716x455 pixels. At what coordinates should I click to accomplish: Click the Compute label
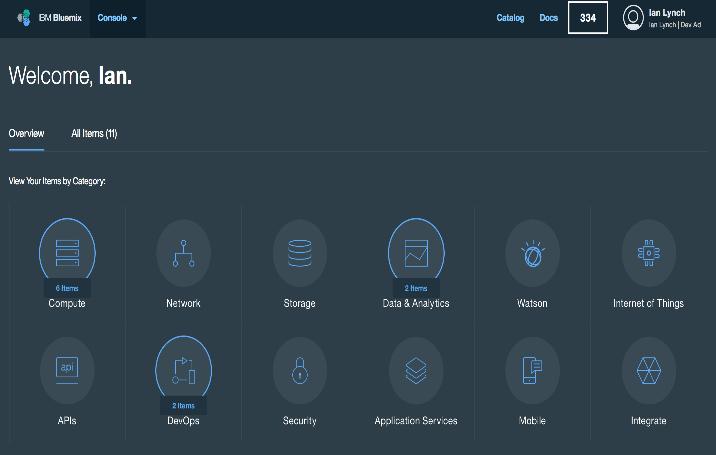pos(67,303)
